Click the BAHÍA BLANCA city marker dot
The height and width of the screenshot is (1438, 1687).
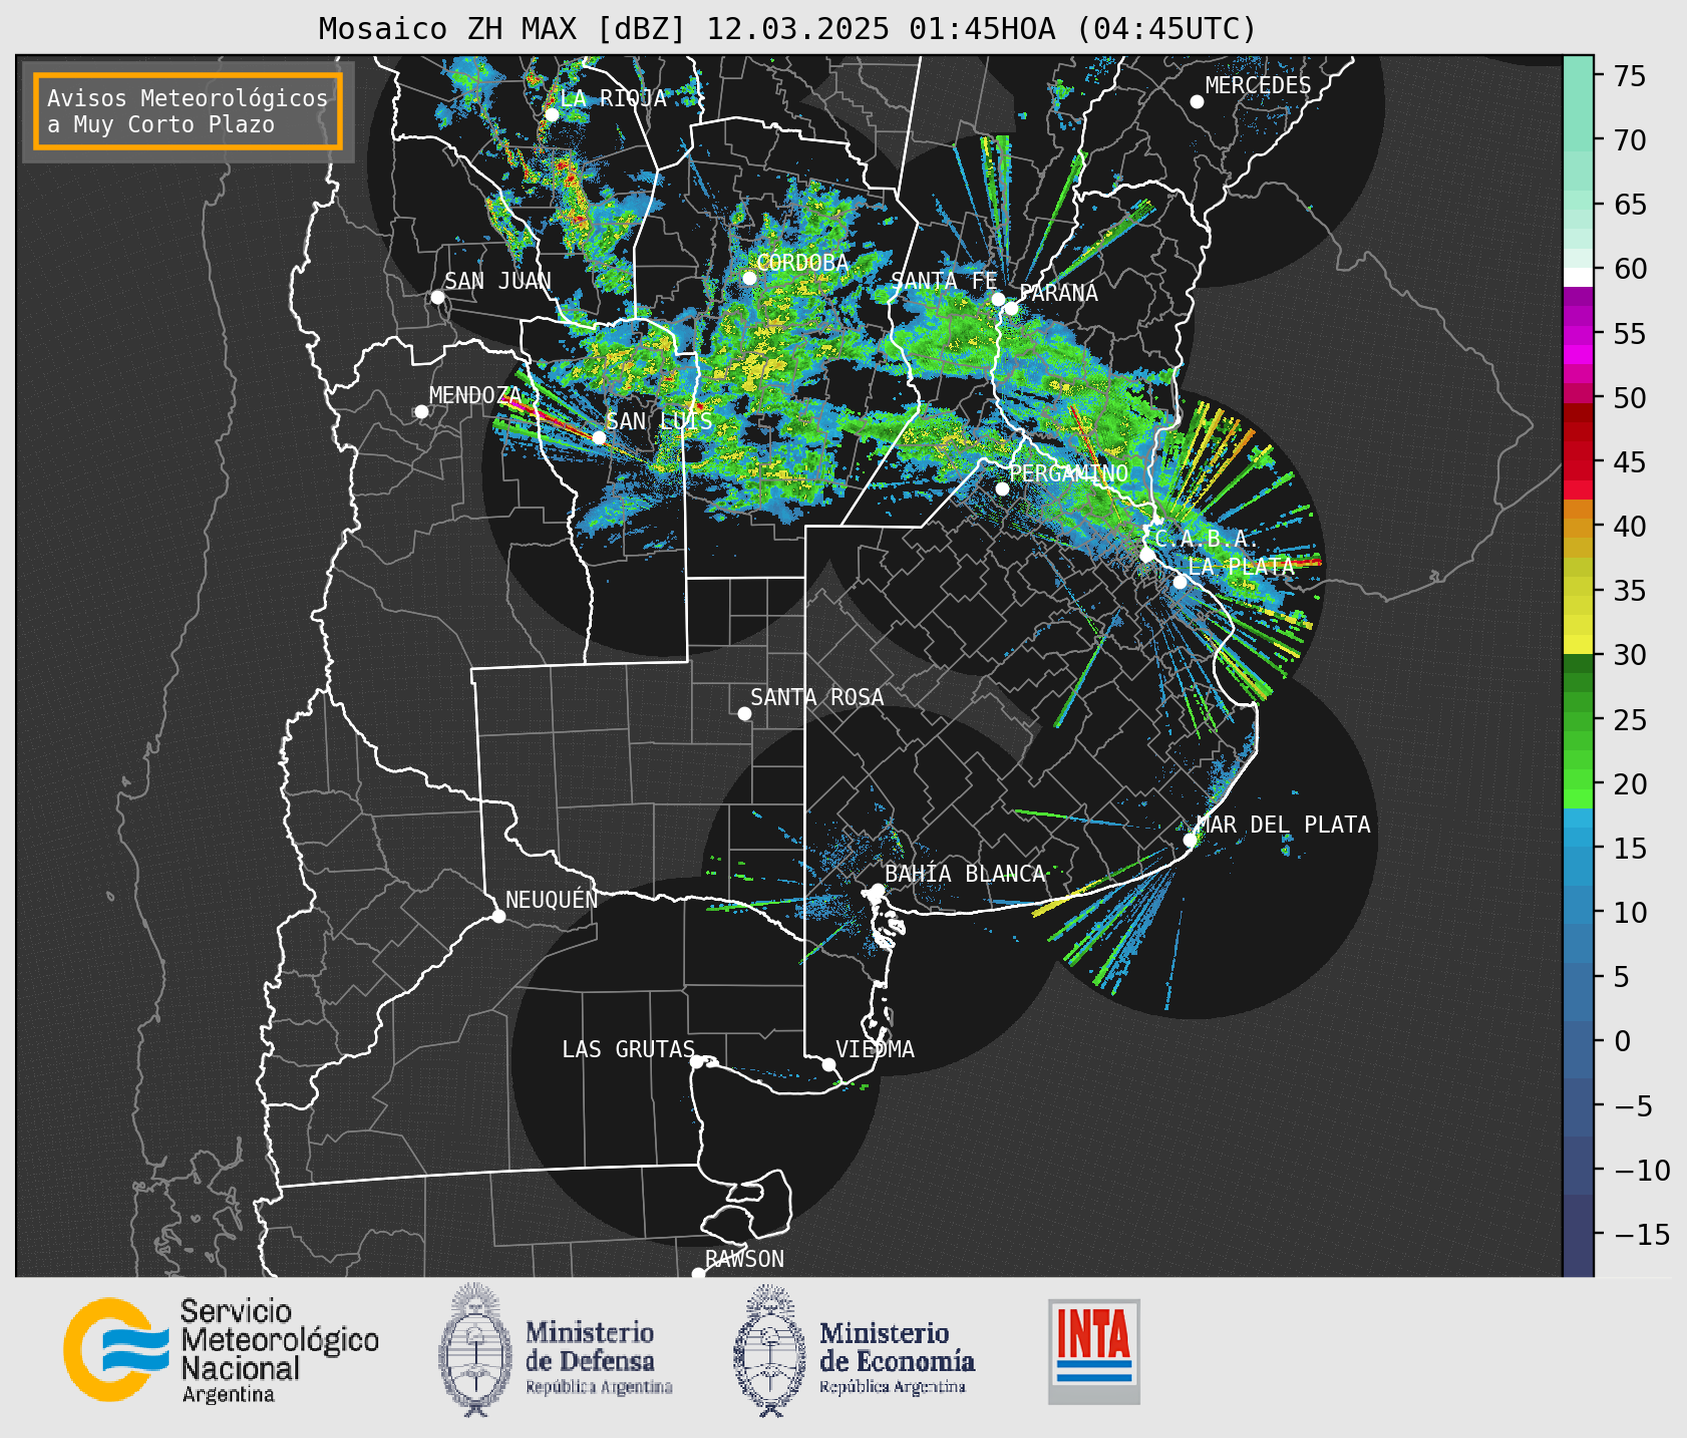coord(878,890)
